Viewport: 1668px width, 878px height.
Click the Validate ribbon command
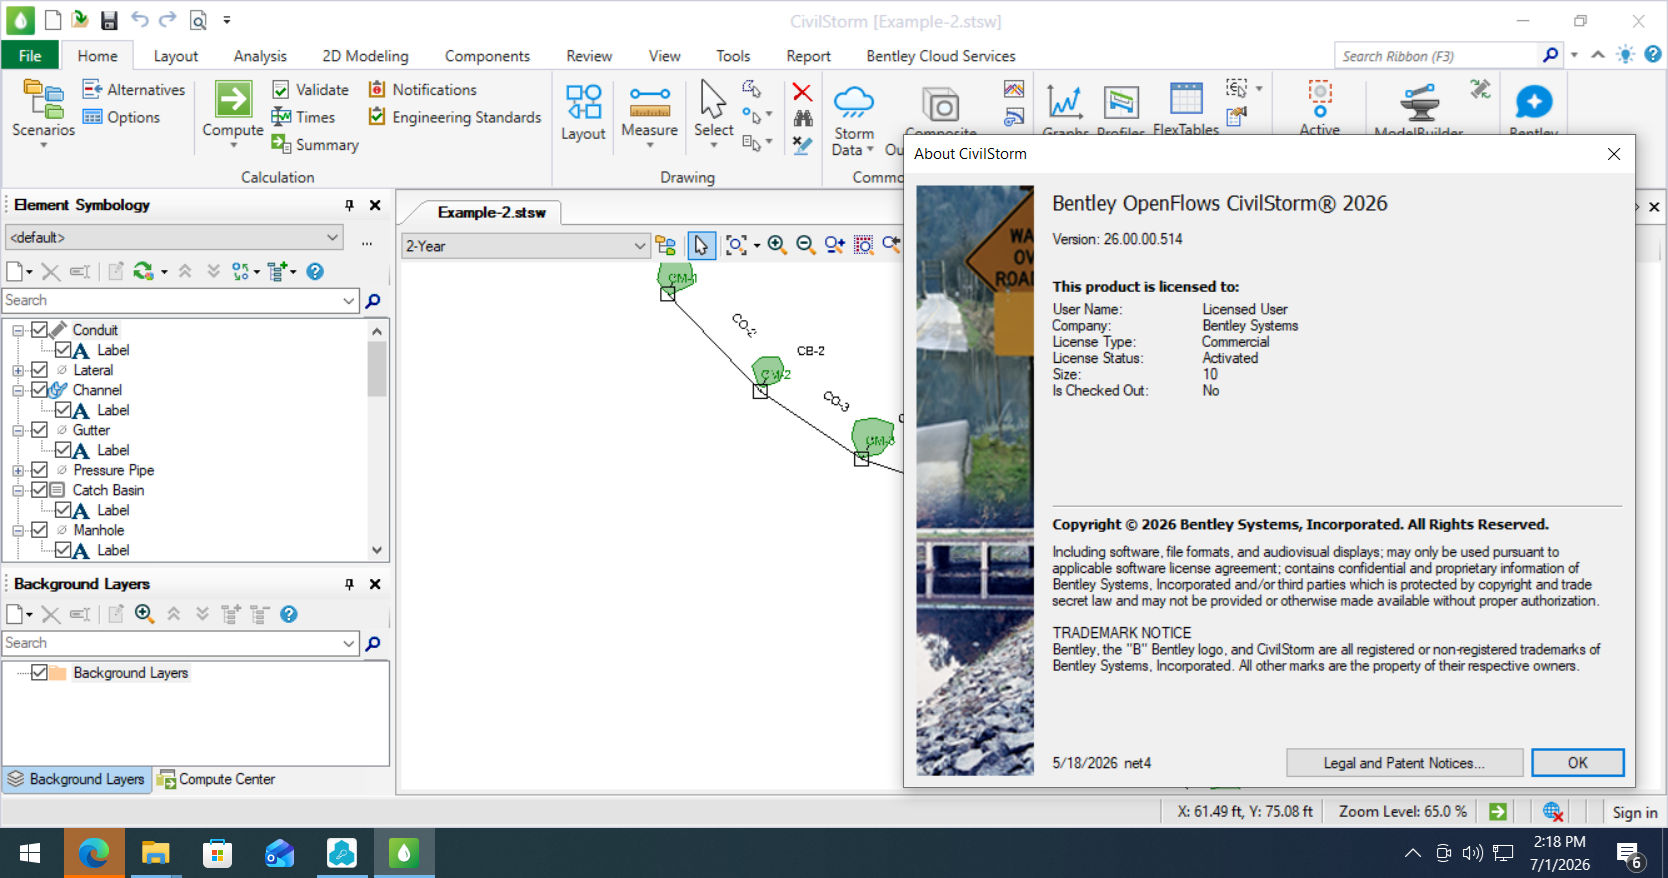(310, 89)
